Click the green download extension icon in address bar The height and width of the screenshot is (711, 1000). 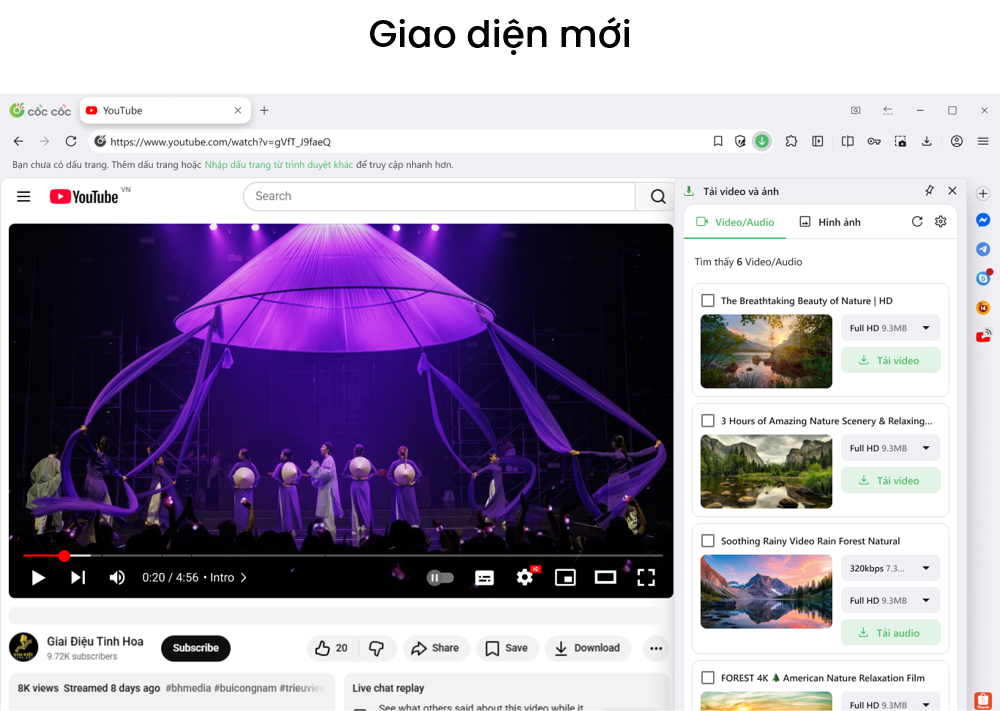click(x=762, y=142)
